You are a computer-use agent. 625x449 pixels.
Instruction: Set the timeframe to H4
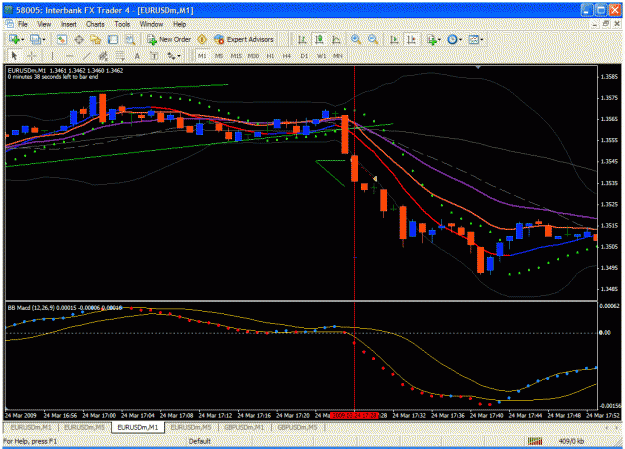coord(287,56)
